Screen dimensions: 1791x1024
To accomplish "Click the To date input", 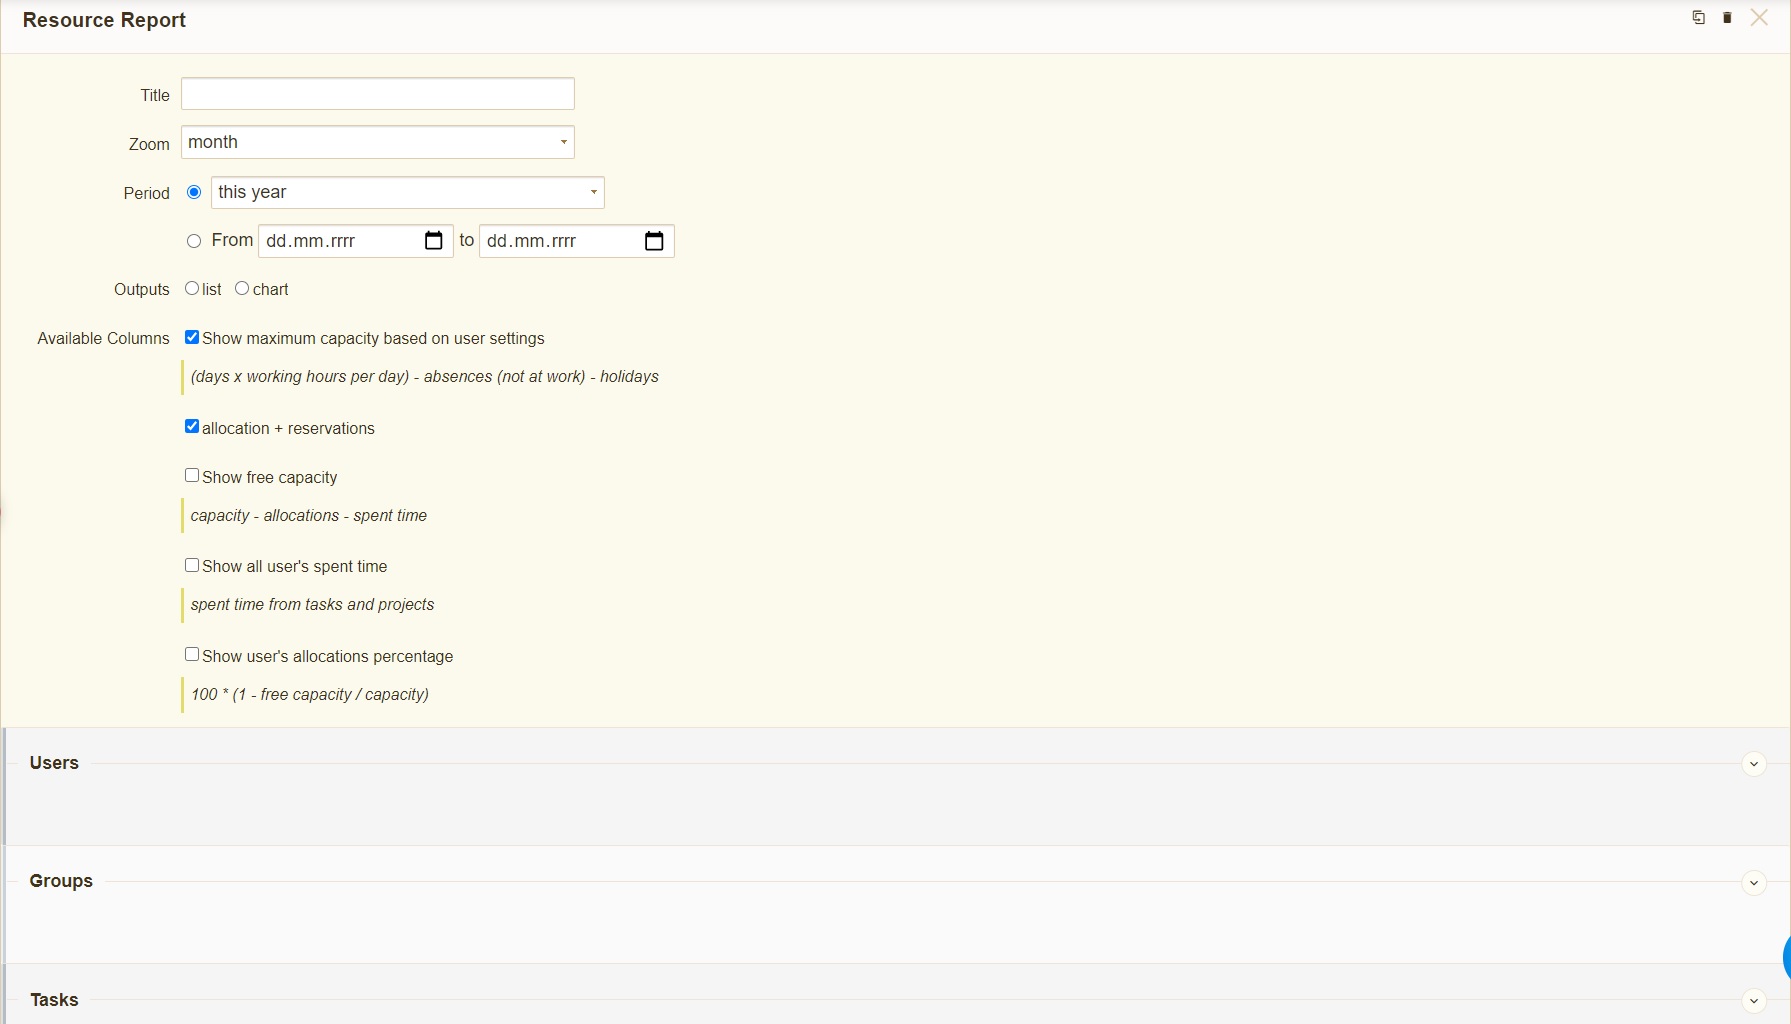I will (577, 241).
